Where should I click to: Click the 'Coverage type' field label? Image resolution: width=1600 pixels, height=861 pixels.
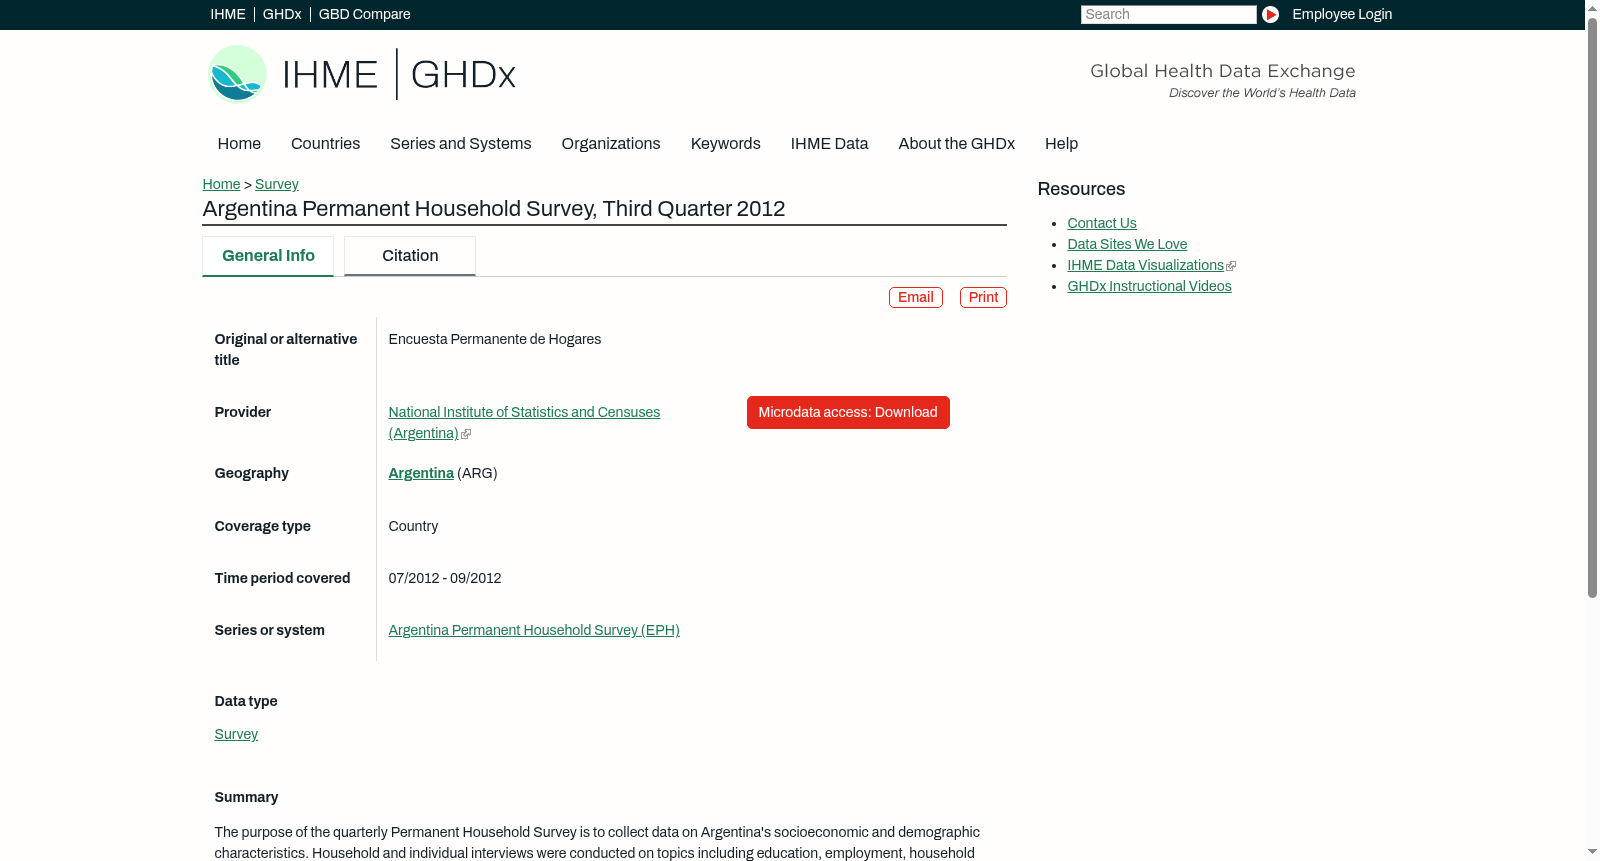click(263, 527)
